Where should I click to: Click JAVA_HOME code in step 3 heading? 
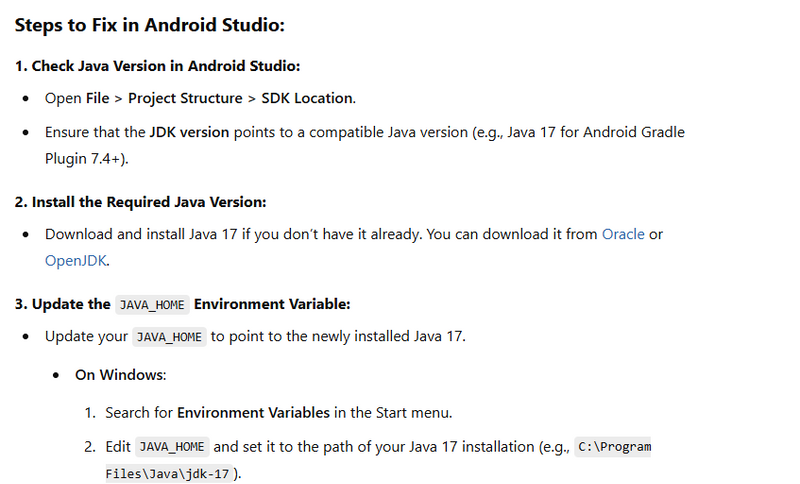point(152,304)
